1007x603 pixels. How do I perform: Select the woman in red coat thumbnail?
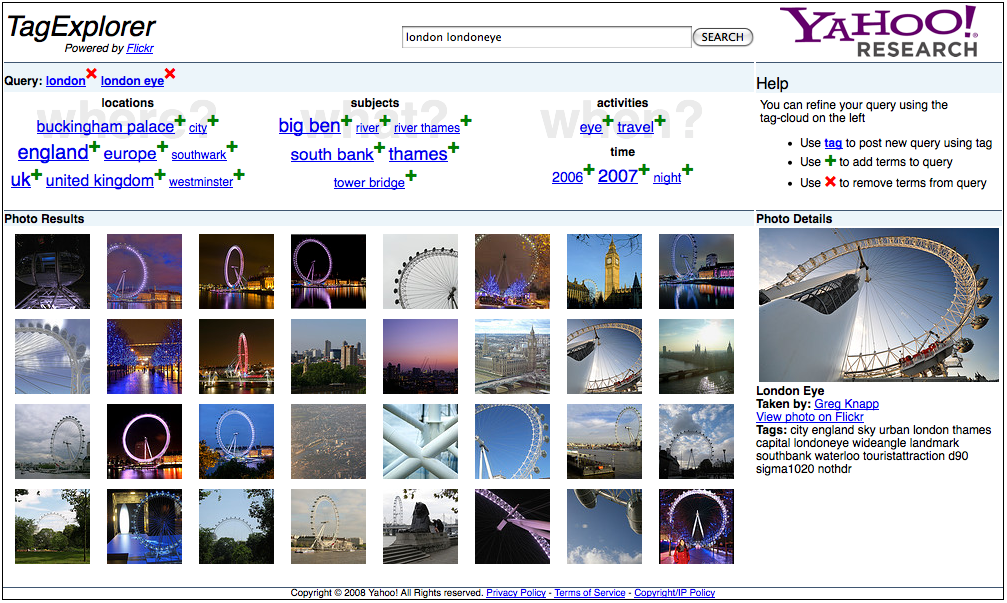(x=696, y=527)
